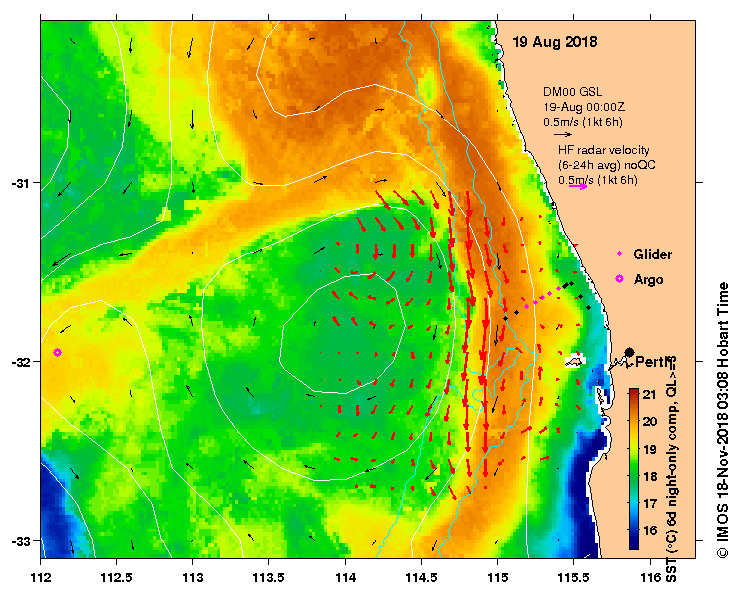Click the dark blue bottom of SST colorbar
This screenshot has height=592, width=739.
click(633, 545)
